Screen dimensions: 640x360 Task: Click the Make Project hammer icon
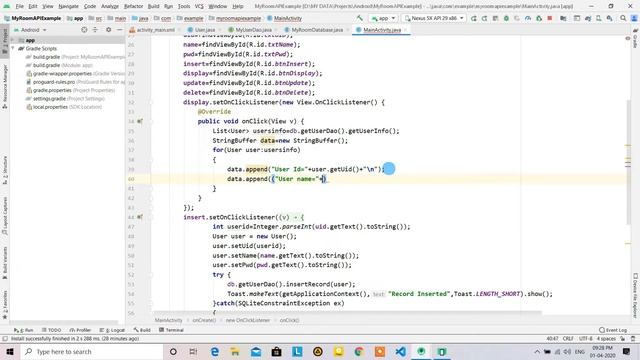point(360,18)
